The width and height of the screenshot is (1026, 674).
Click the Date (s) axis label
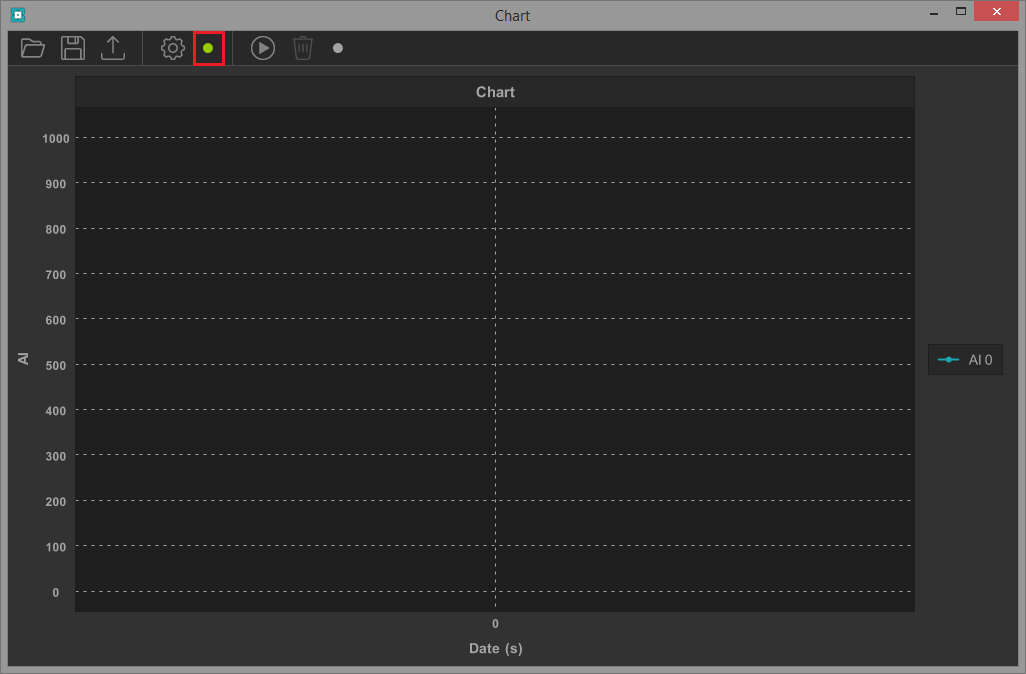click(495, 648)
